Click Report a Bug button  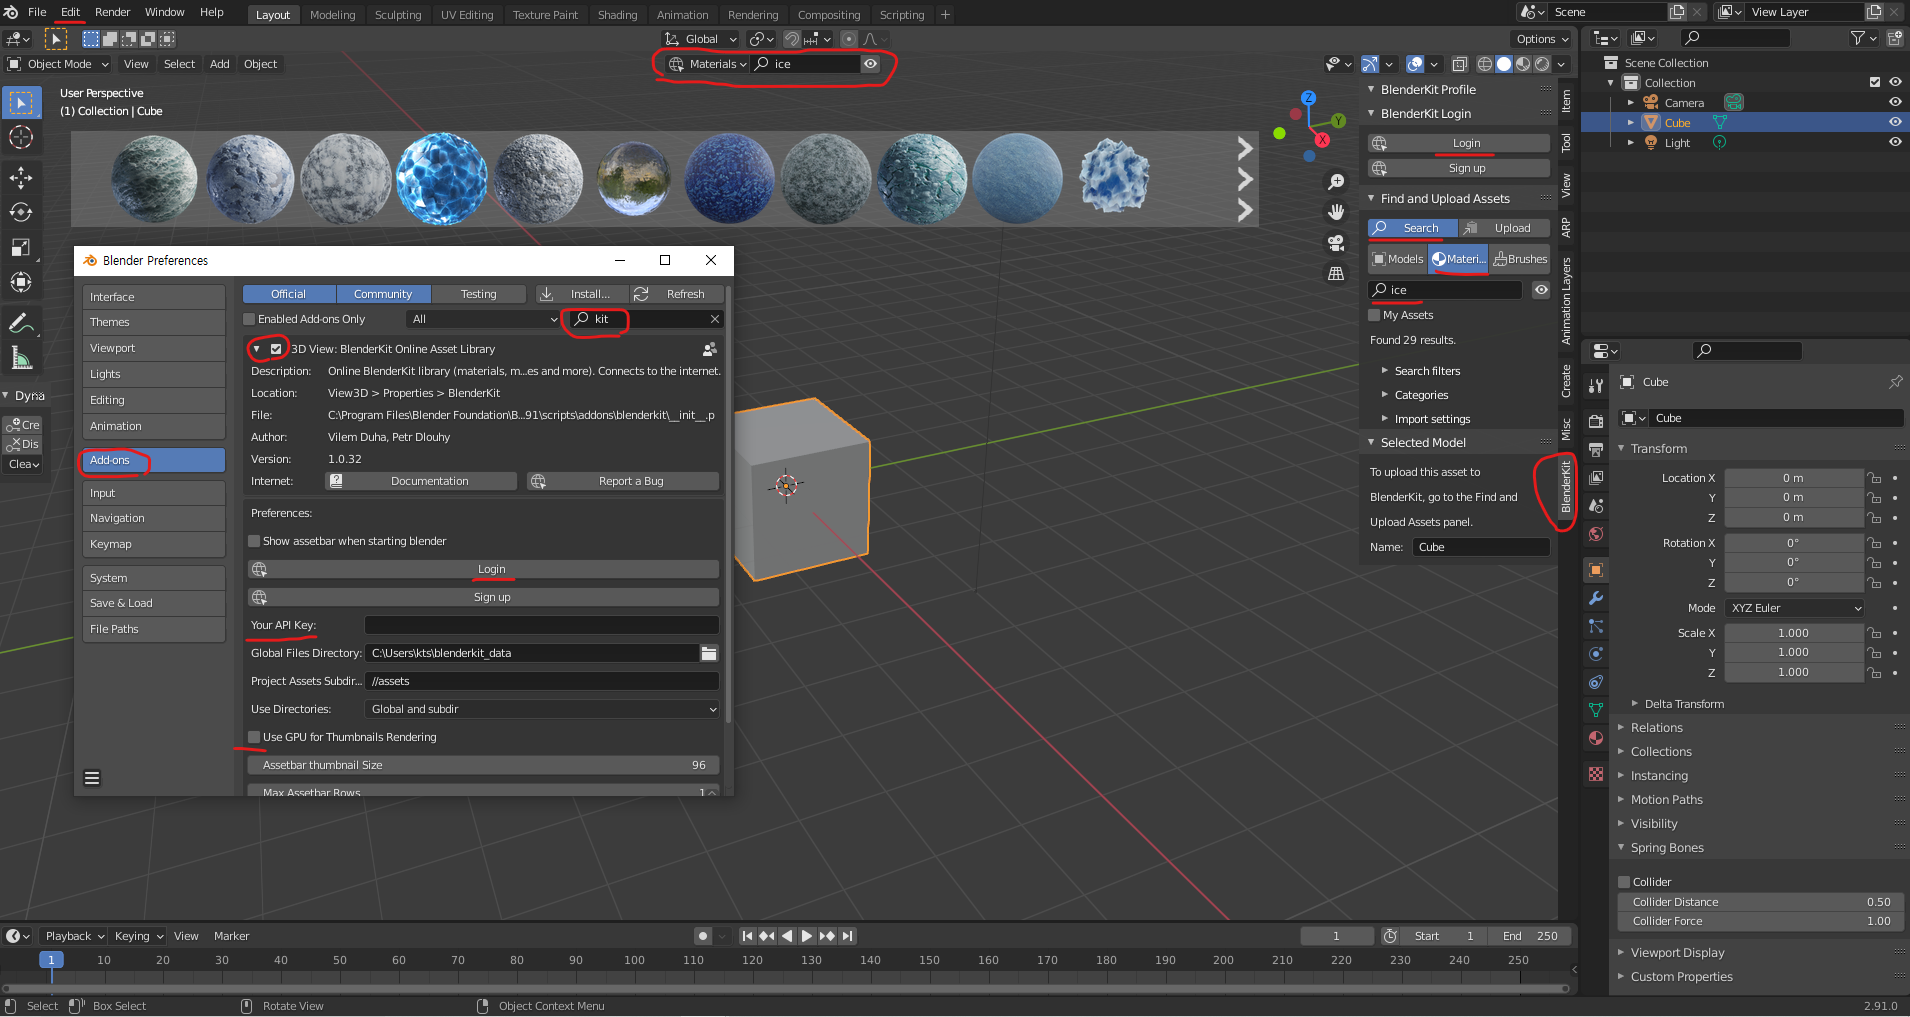point(623,481)
